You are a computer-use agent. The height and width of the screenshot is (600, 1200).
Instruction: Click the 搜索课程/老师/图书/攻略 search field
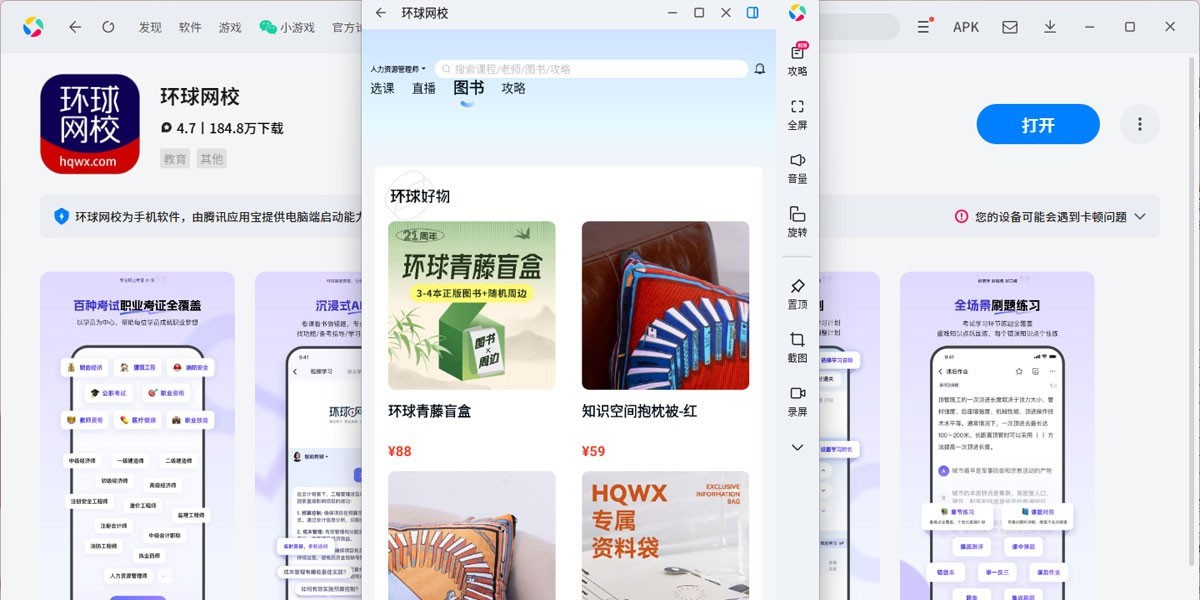tap(590, 69)
